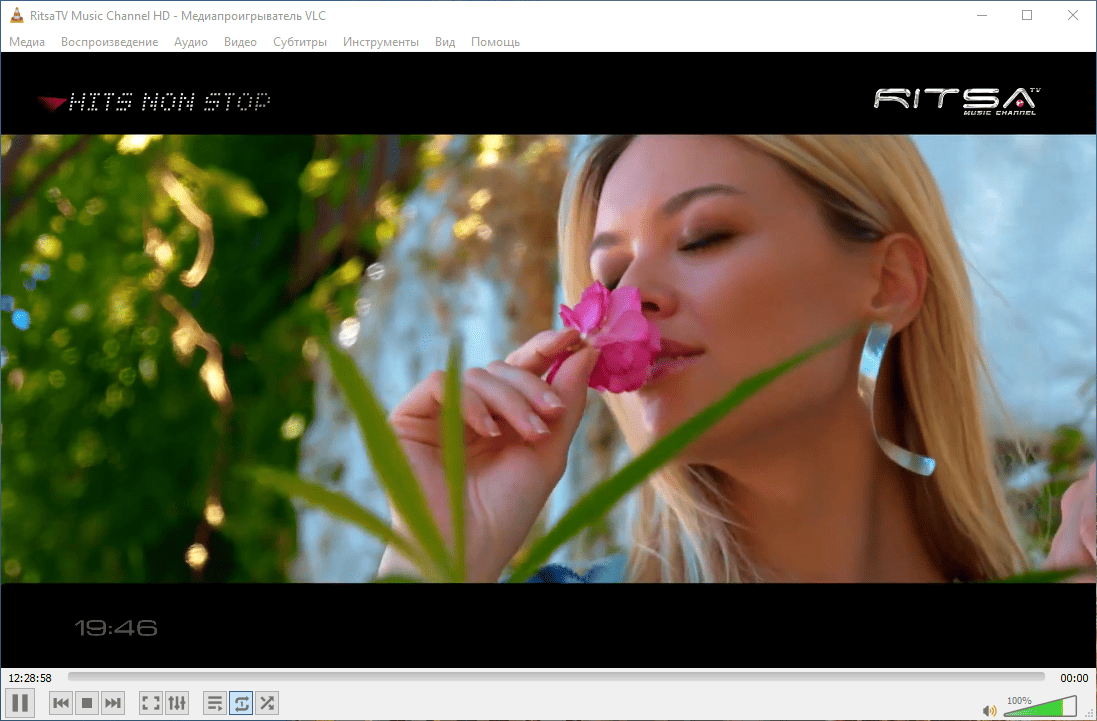Click the remaining time 00:00 label
1097x721 pixels.
coord(1074,678)
